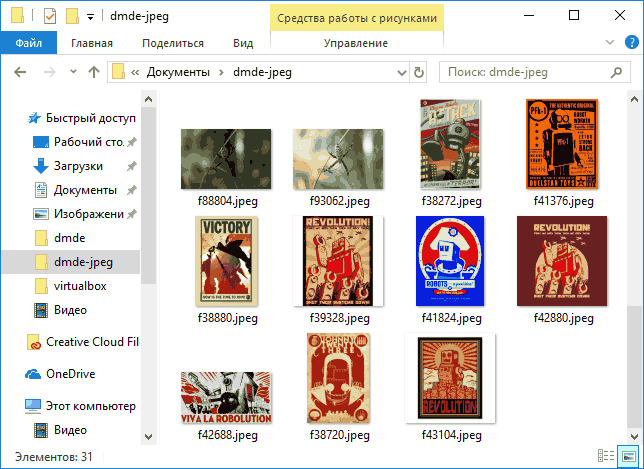Screen dimensions: 644x469
Task: Click the Forward navigation arrow
Action: pyautogui.click(x=49, y=72)
